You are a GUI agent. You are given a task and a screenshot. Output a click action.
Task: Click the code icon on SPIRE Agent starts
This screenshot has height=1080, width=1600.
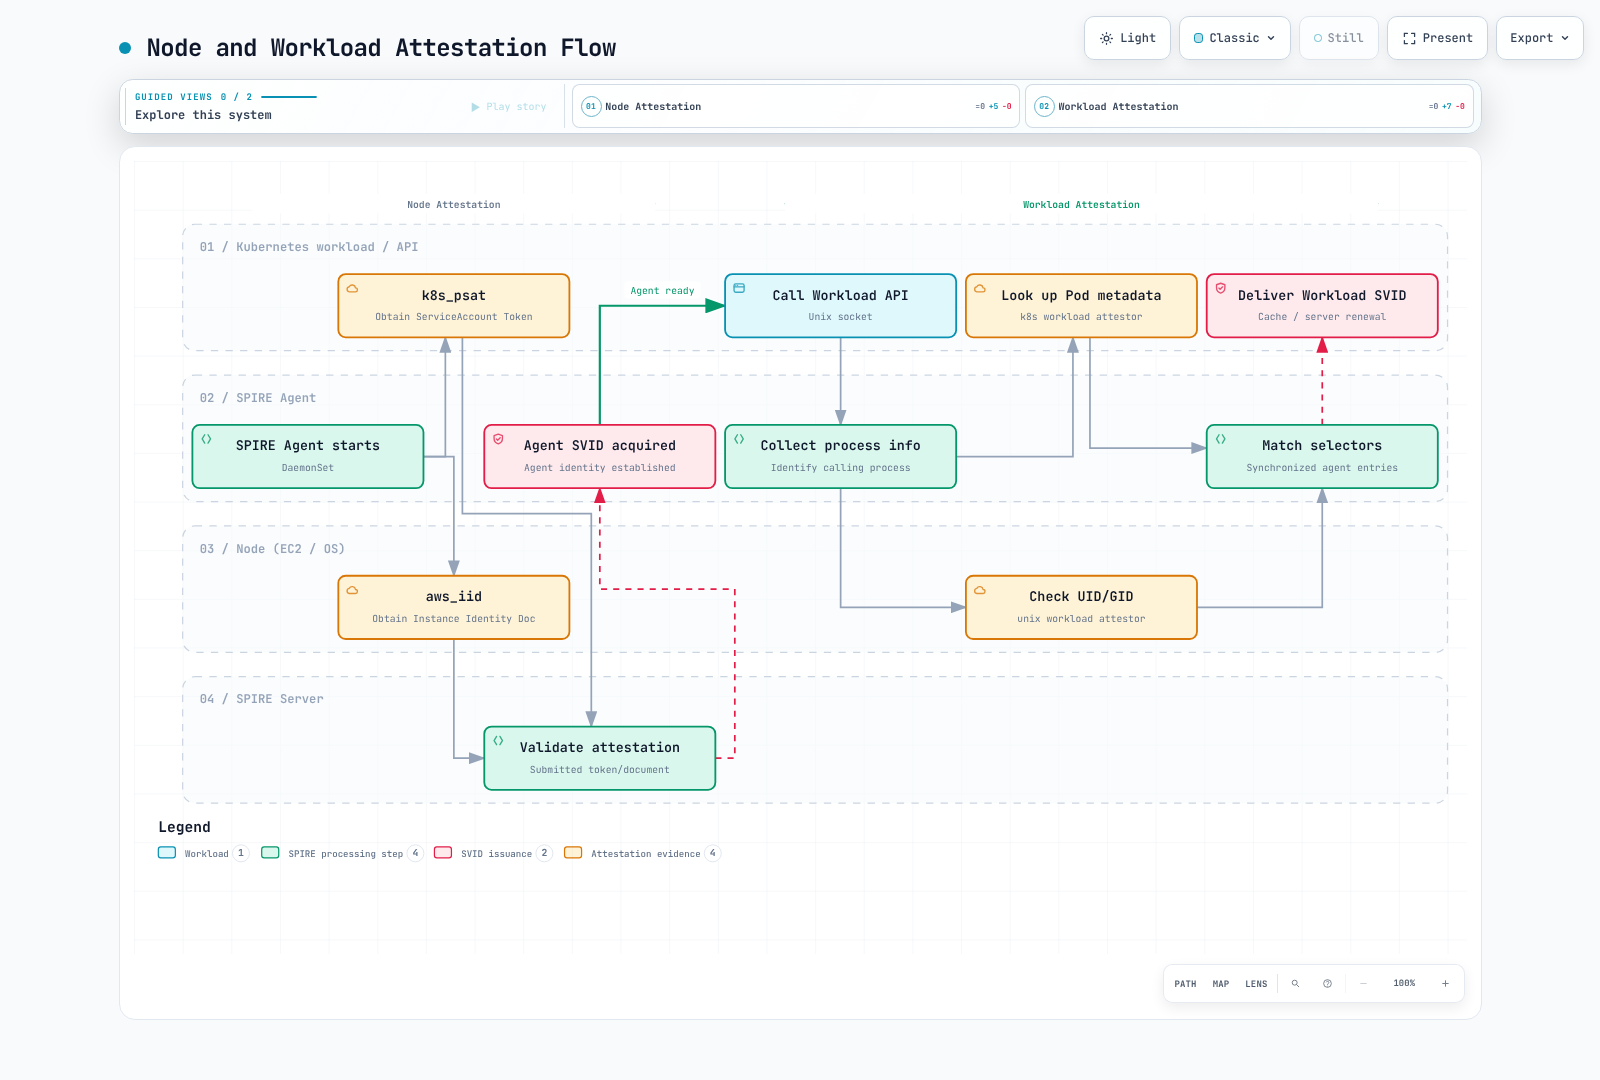(206, 439)
